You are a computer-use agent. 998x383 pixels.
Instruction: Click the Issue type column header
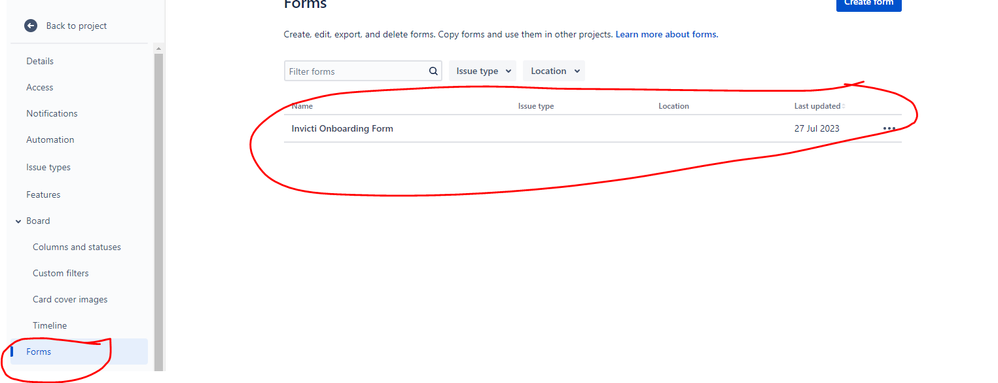536,106
